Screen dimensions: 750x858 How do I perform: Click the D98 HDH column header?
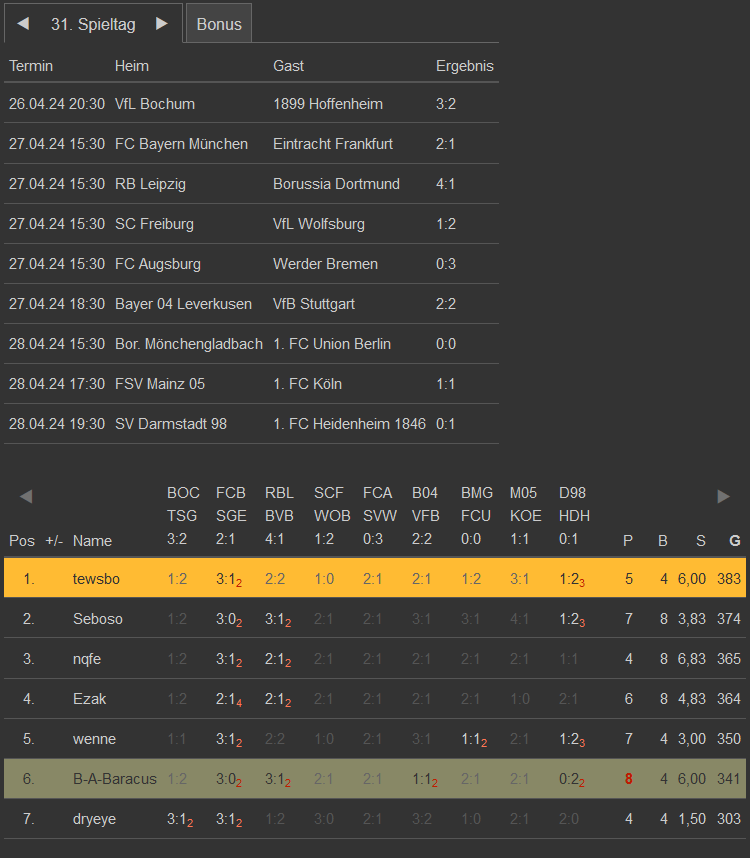(x=574, y=516)
